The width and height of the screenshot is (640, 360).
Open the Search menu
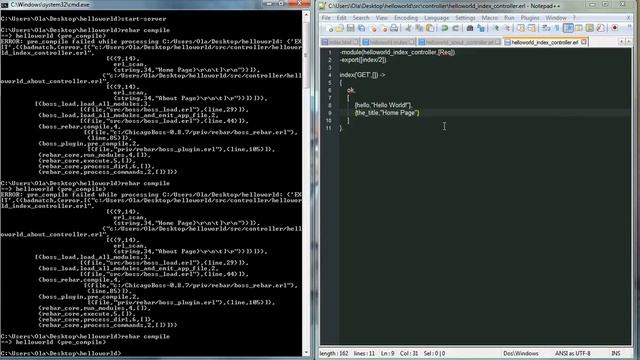coord(361,18)
